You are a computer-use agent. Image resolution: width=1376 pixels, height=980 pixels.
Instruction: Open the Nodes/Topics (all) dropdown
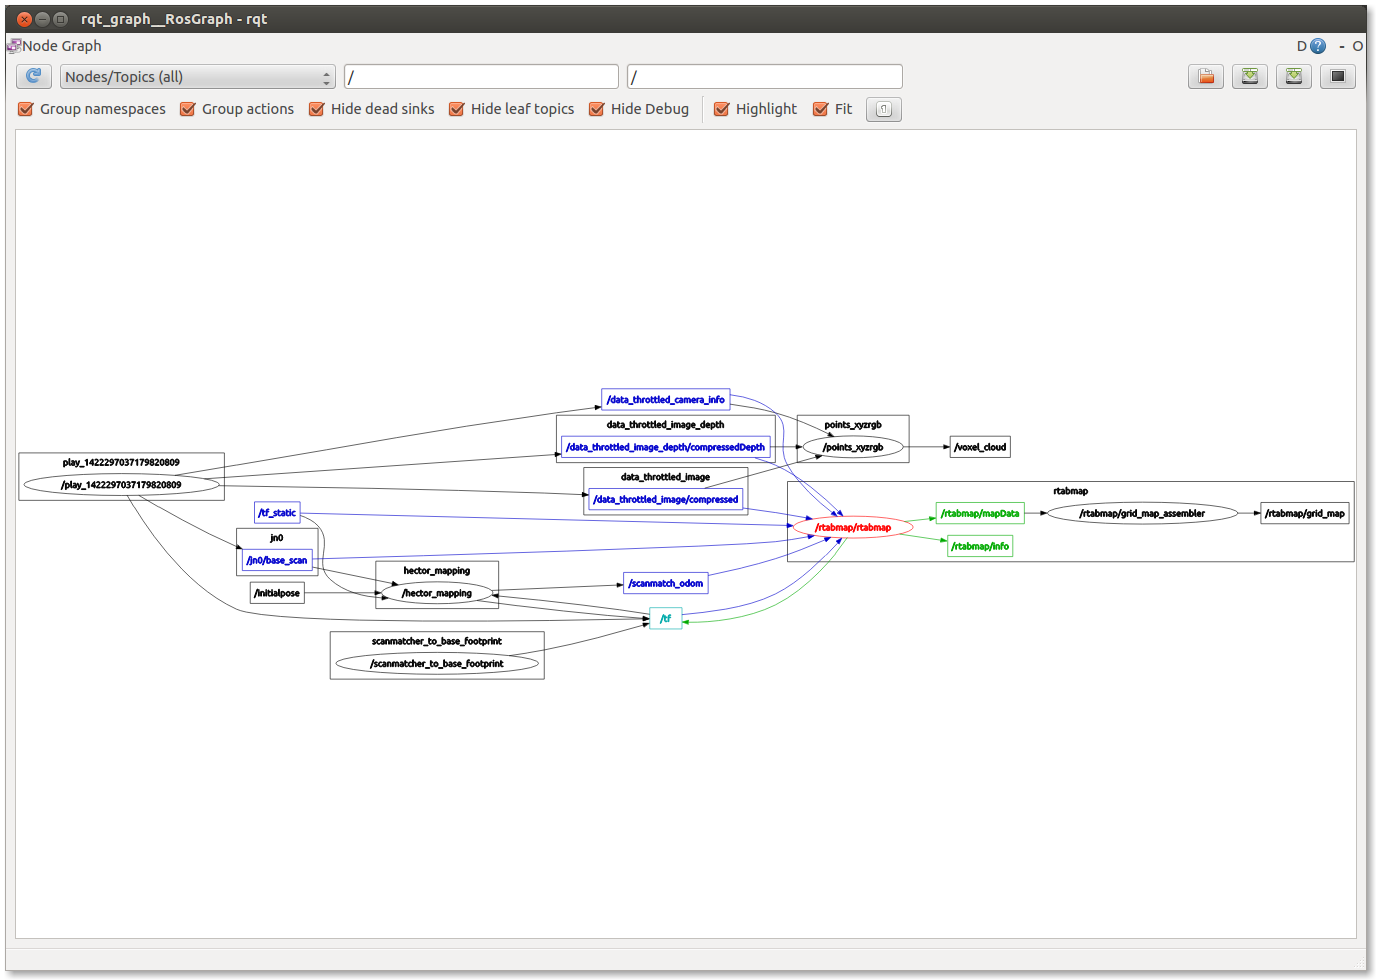coord(198,77)
